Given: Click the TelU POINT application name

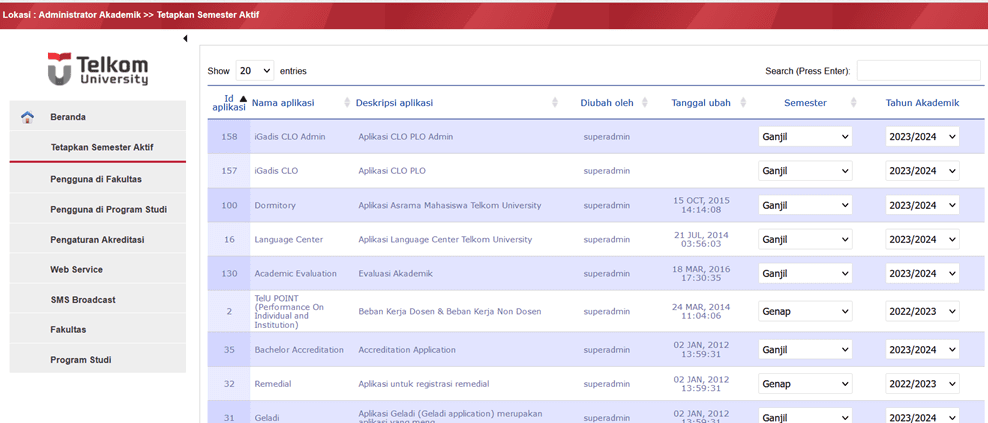Looking at the screenshot, I should point(289,311).
